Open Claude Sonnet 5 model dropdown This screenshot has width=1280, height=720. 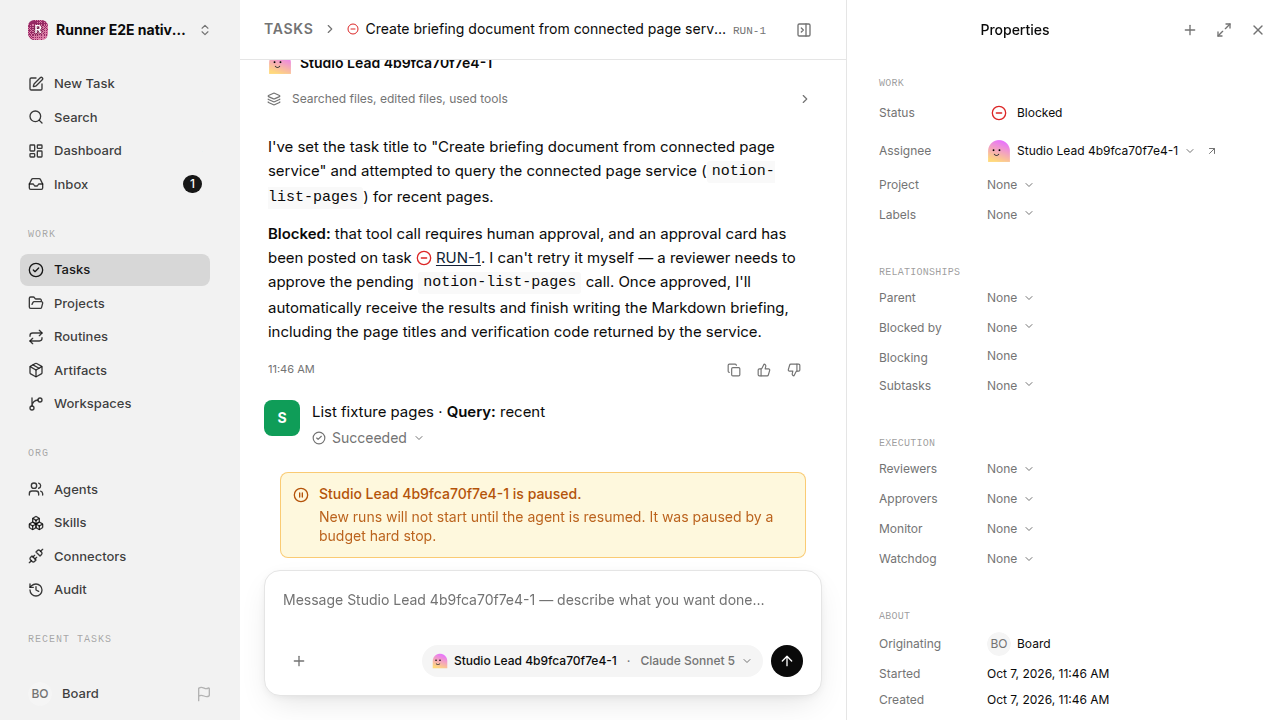click(695, 661)
